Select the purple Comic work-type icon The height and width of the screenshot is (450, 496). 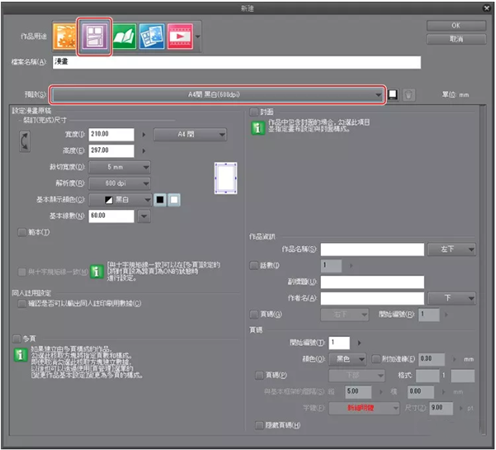tap(94, 37)
